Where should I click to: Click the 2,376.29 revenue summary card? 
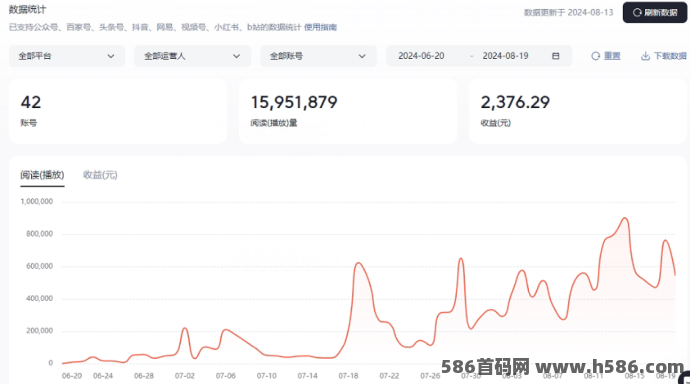[578, 111]
